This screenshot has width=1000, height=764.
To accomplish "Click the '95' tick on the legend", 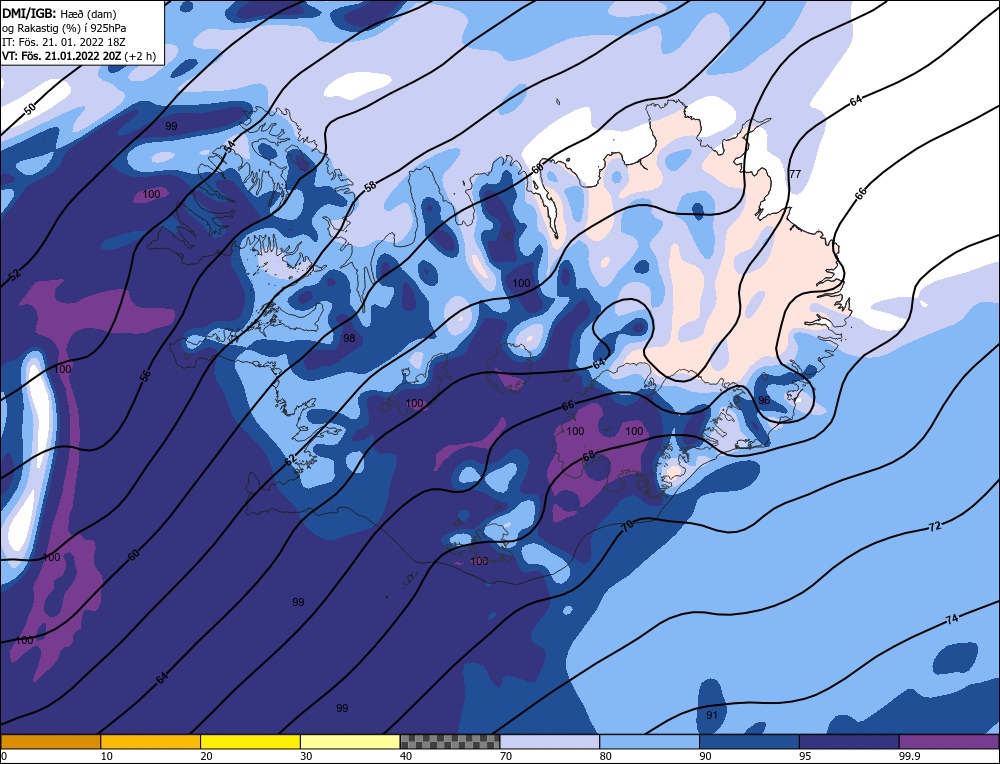I will pos(805,756).
